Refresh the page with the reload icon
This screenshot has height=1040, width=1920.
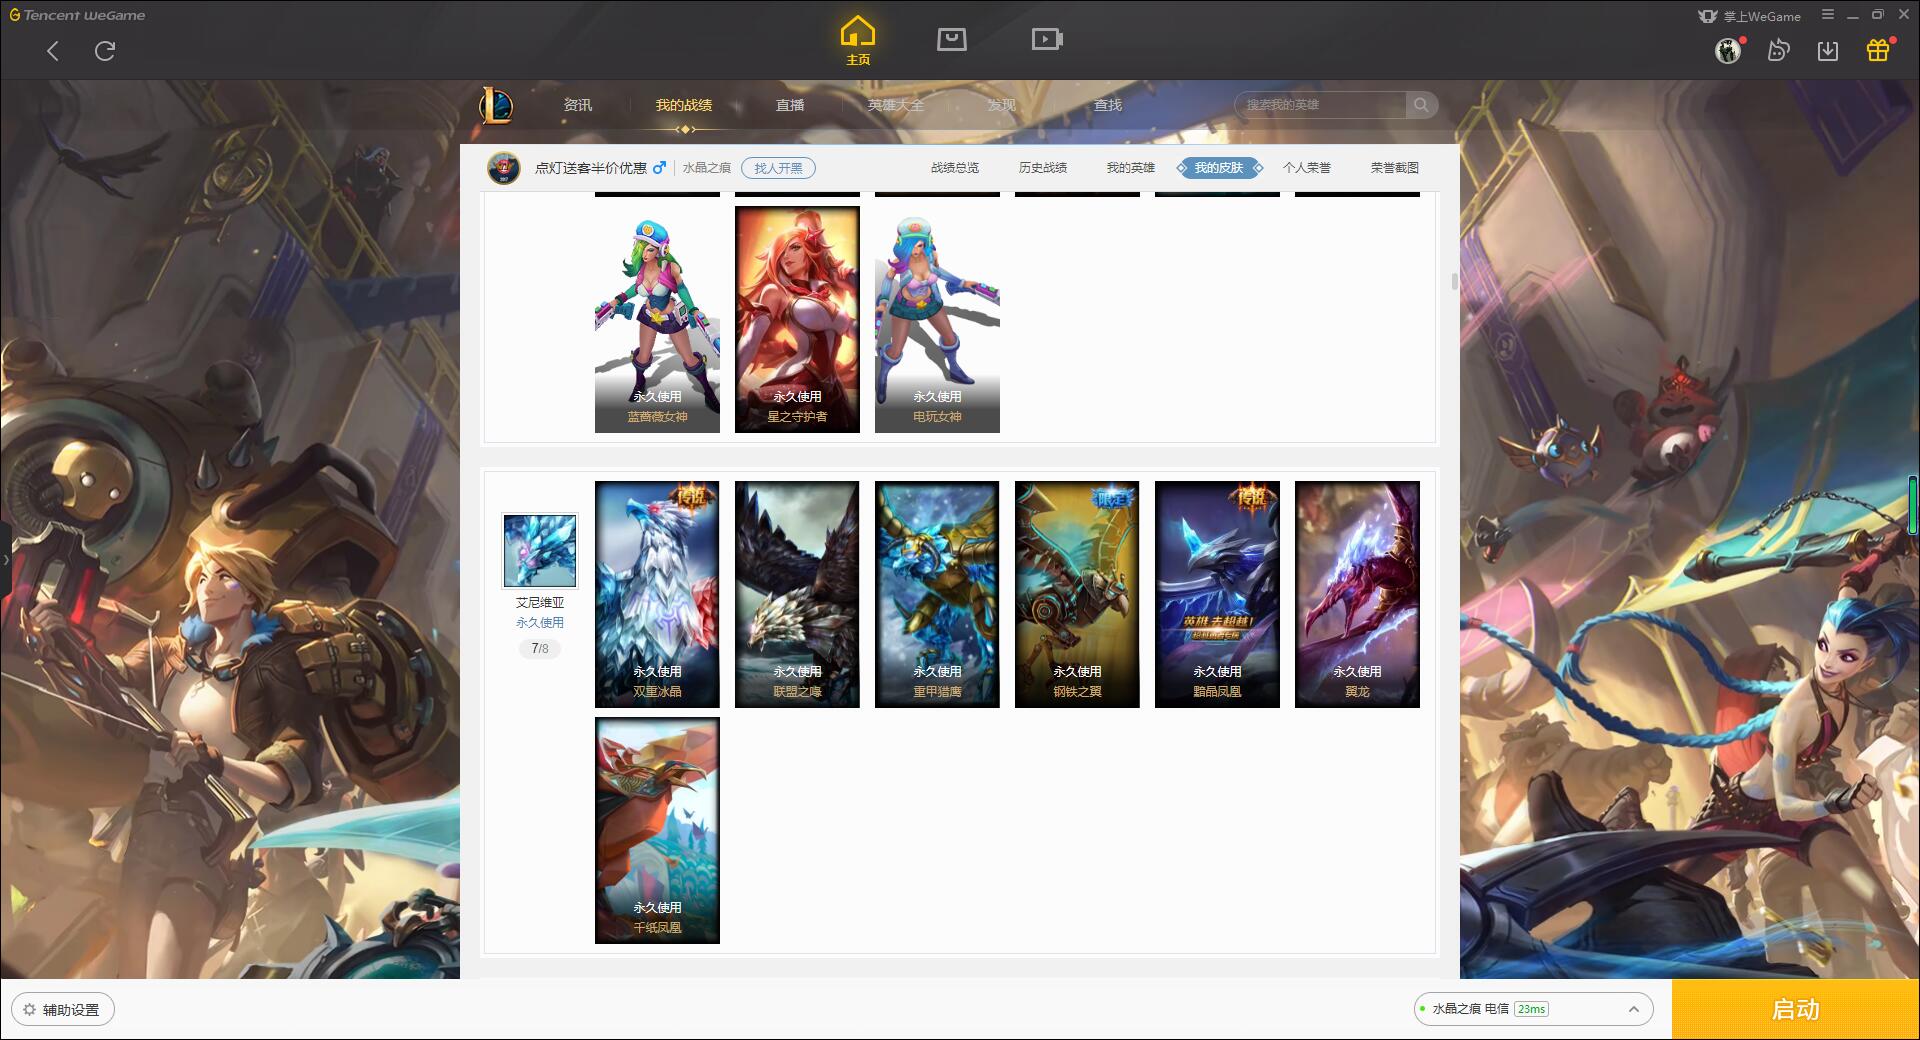coord(105,51)
